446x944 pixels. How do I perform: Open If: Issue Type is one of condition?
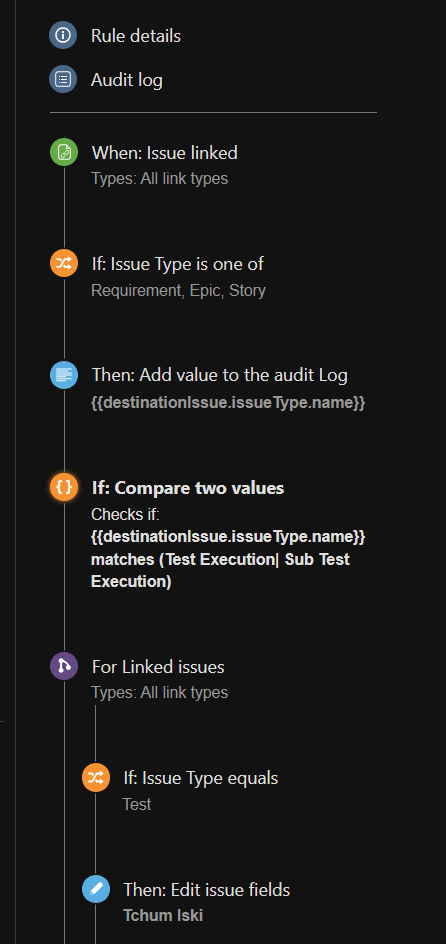pyautogui.click(x=178, y=264)
